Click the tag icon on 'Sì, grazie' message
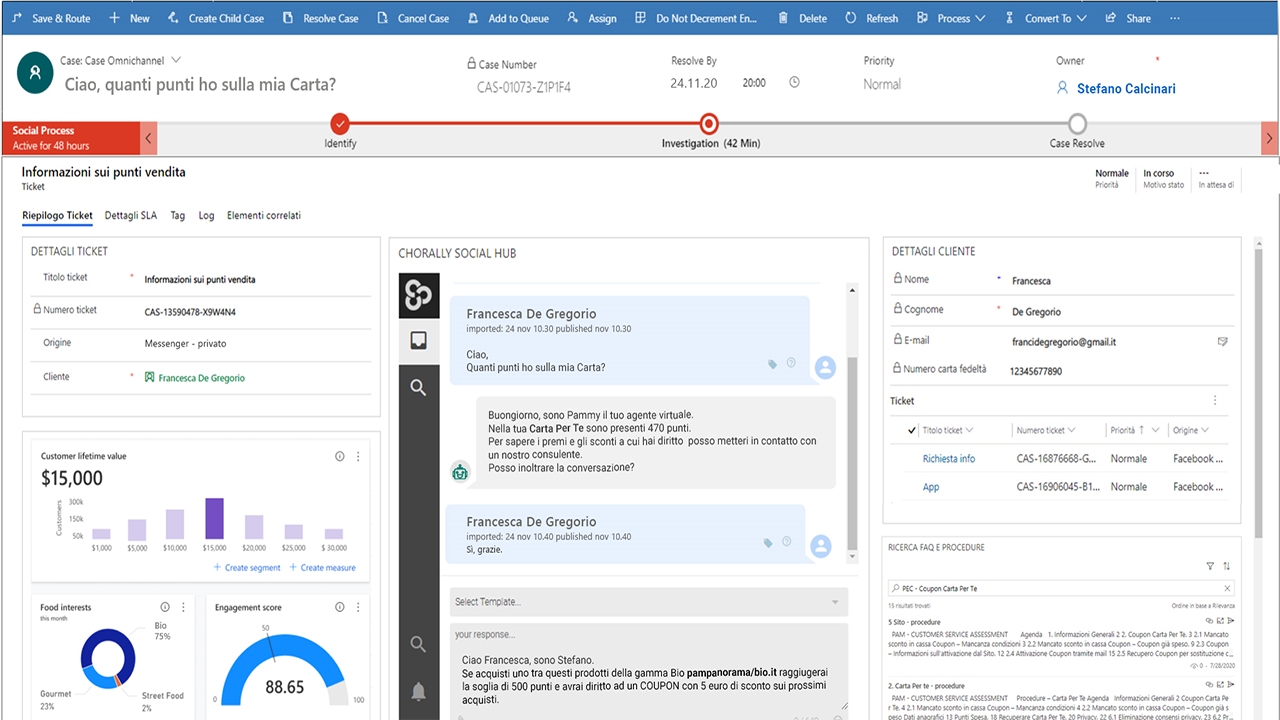1280x720 pixels. click(x=768, y=542)
